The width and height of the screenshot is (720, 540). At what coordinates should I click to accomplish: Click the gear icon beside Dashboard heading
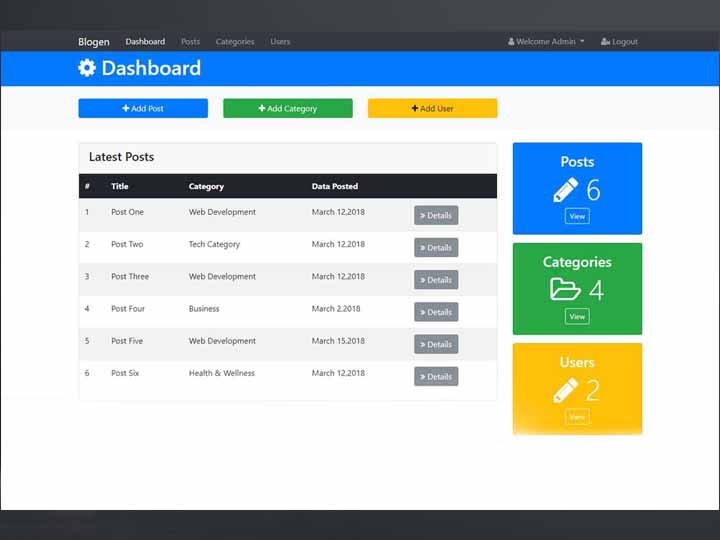[87, 68]
